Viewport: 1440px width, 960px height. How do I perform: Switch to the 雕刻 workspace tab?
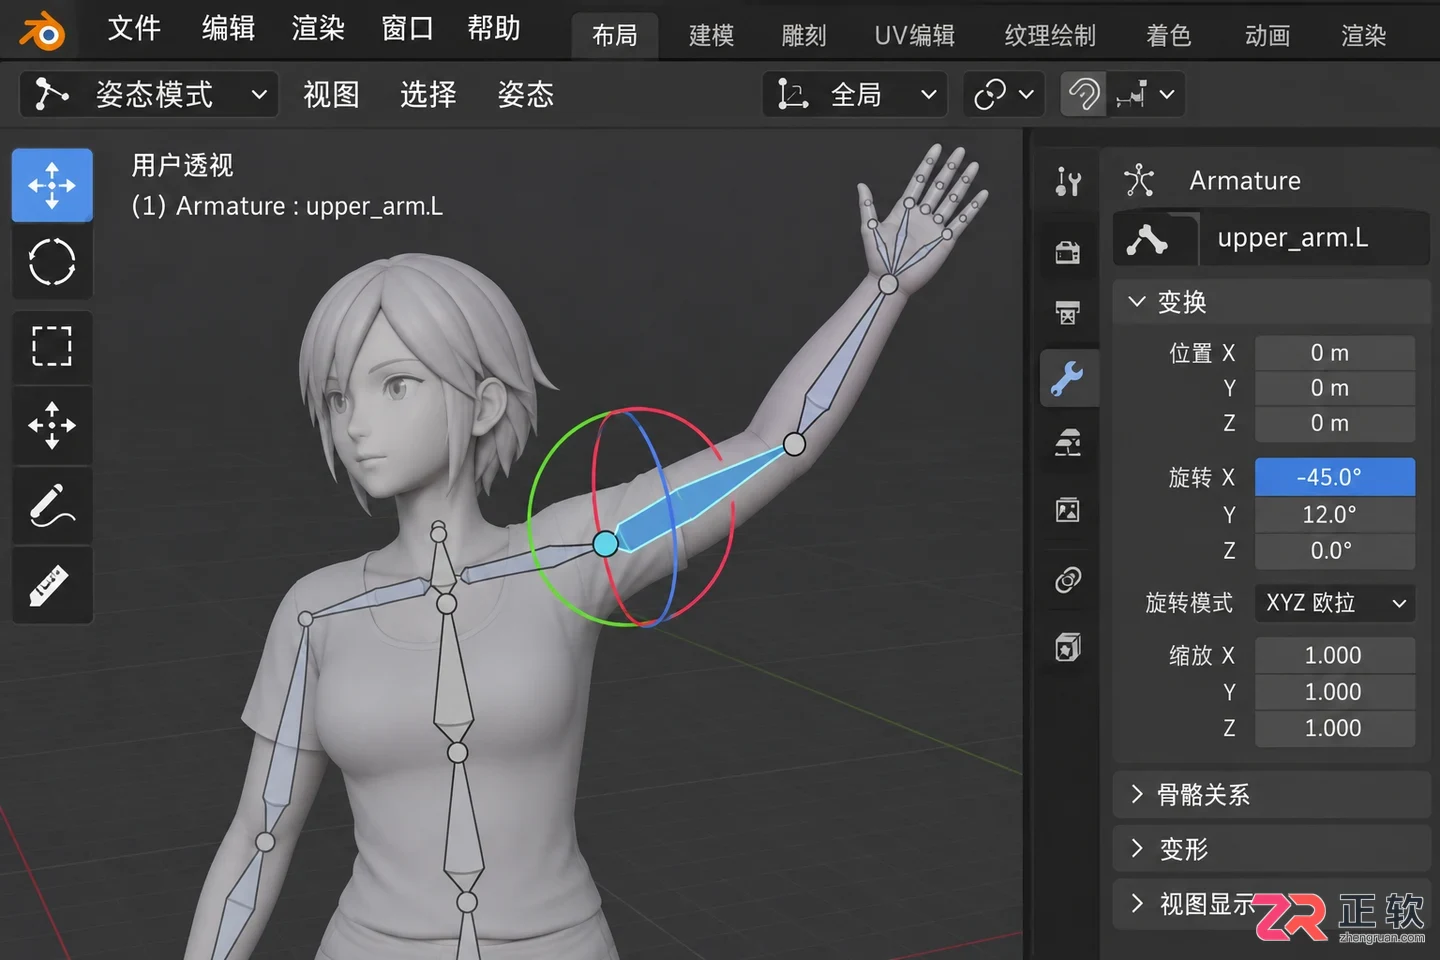pyautogui.click(x=804, y=36)
